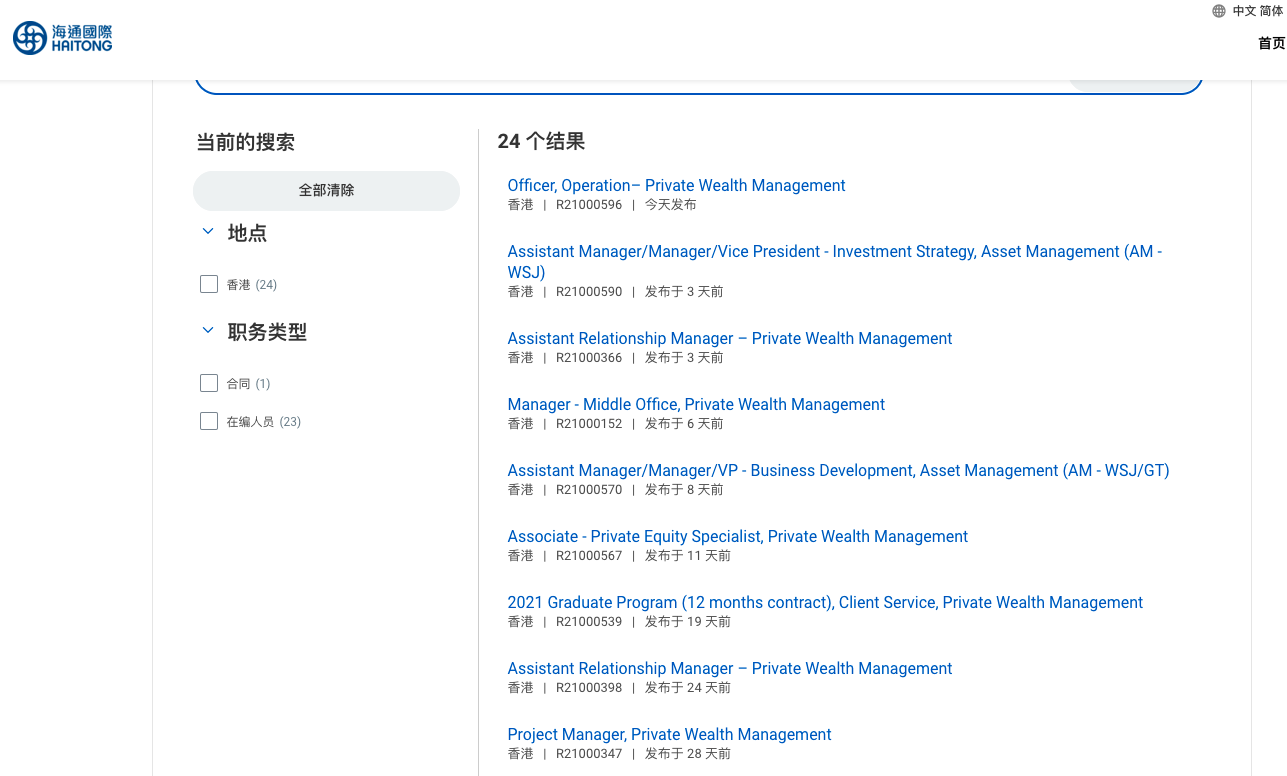Enable the 在编人员 checkbox
The height and width of the screenshot is (776, 1287).
[209, 421]
